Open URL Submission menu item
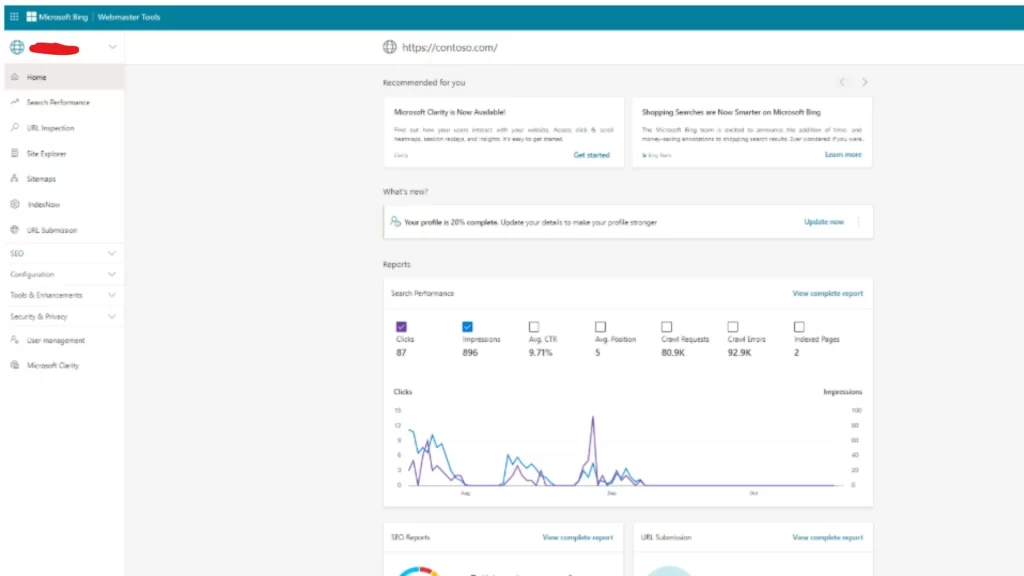 tap(64, 230)
